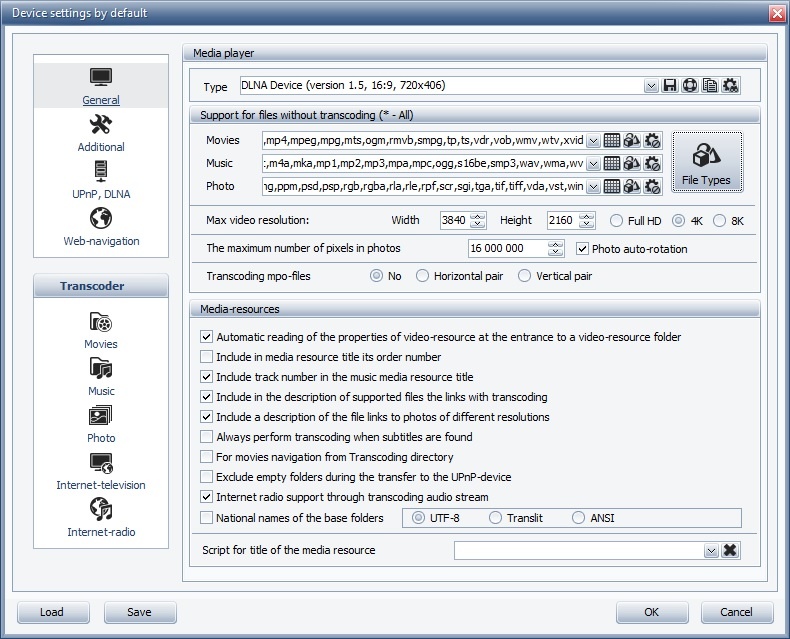Open the UPnP, DLNA section
This screenshot has height=639, width=790.
(x=101, y=180)
